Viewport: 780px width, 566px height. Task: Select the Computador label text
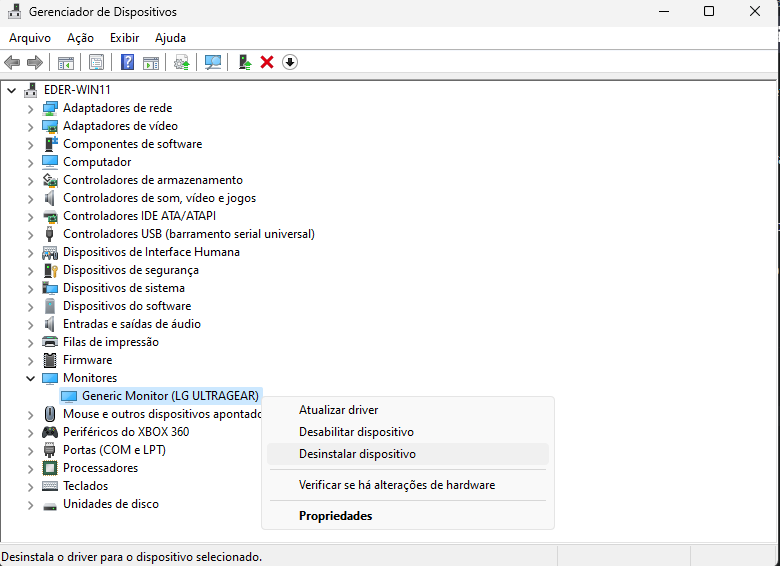coord(97,162)
